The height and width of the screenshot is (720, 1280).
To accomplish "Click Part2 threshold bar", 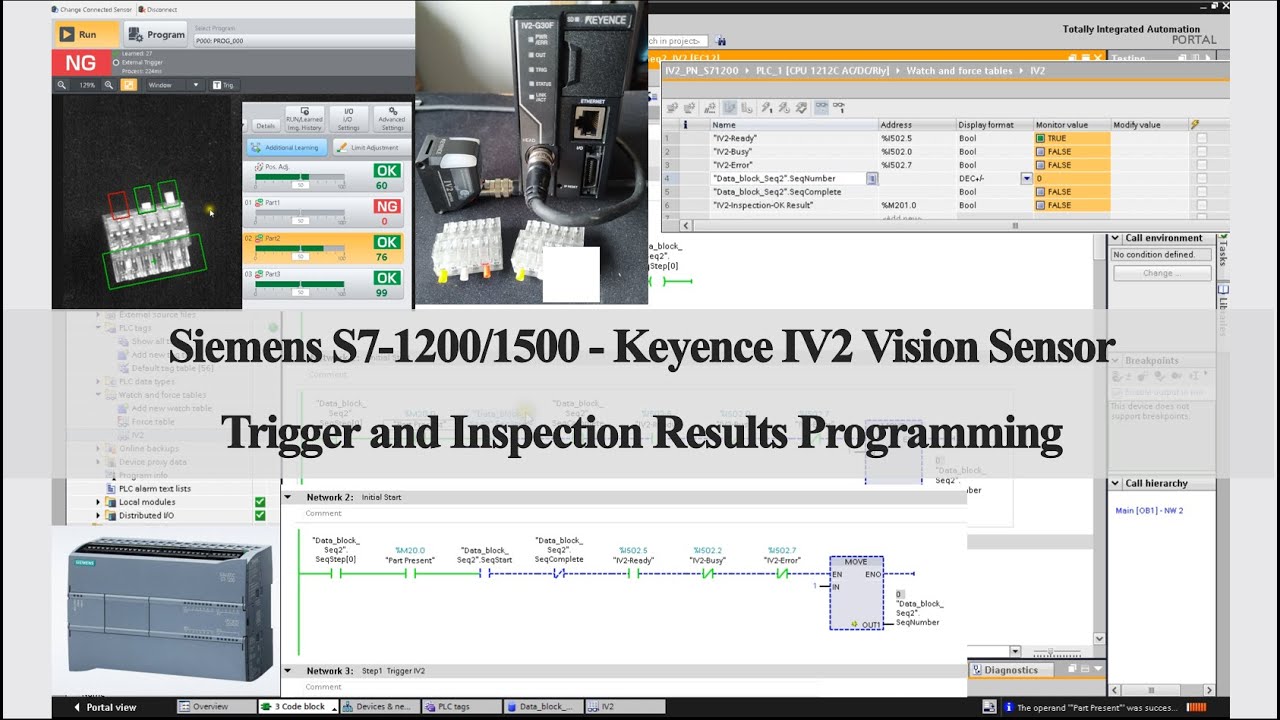I will tap(299, 250).
